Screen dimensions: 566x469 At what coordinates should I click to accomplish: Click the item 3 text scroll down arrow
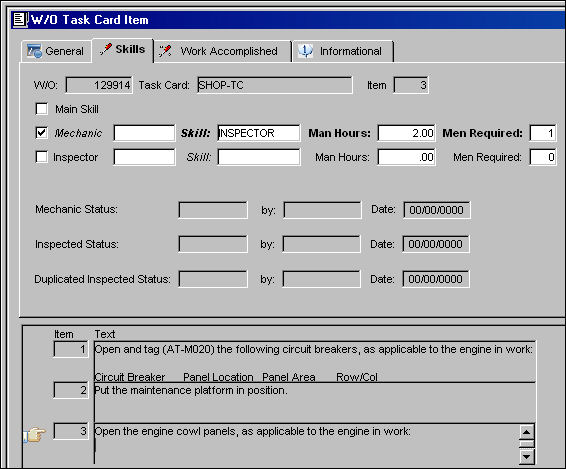[x=527, y=457]
